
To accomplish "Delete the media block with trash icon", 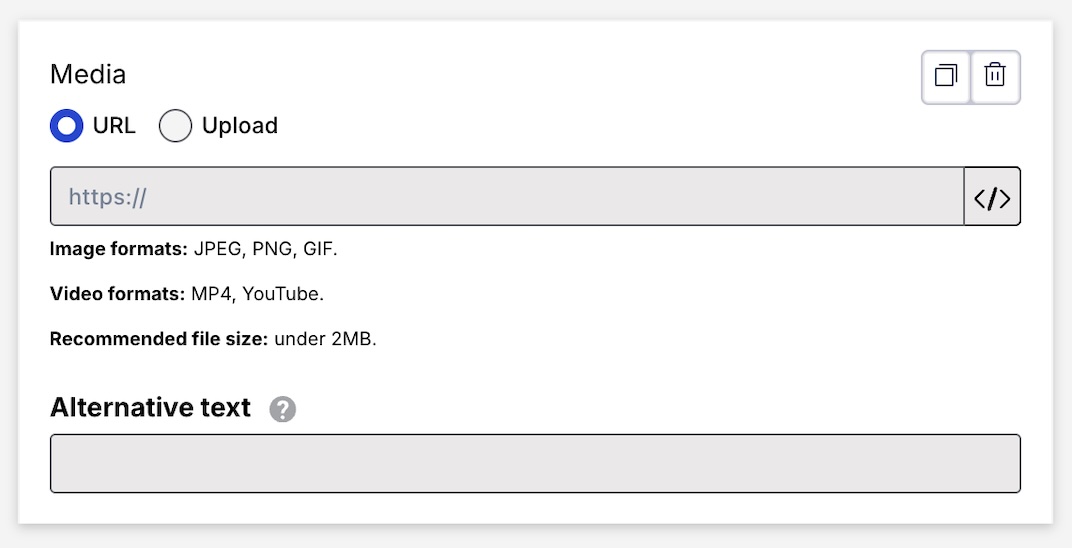I will pos(995,77).
